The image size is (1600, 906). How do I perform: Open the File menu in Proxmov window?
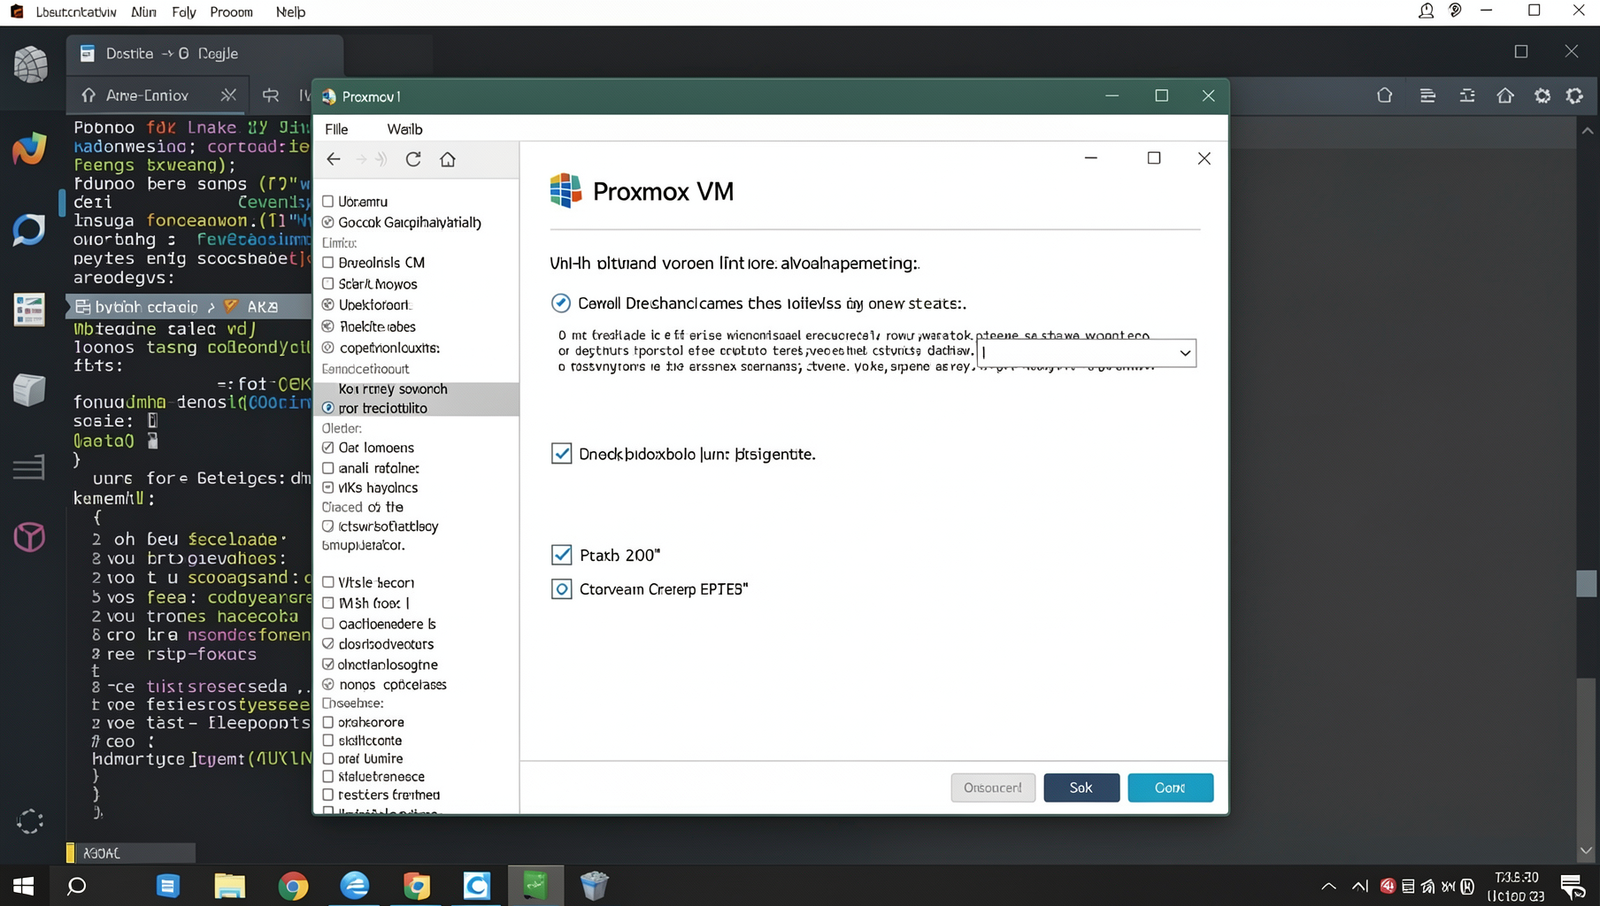pos(337,129)
